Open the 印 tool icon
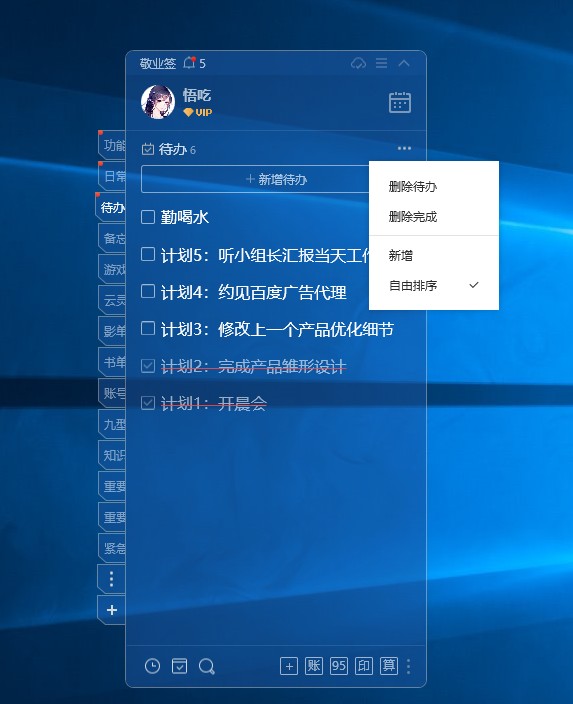This screenshot has height=704, width=573. 364,666
